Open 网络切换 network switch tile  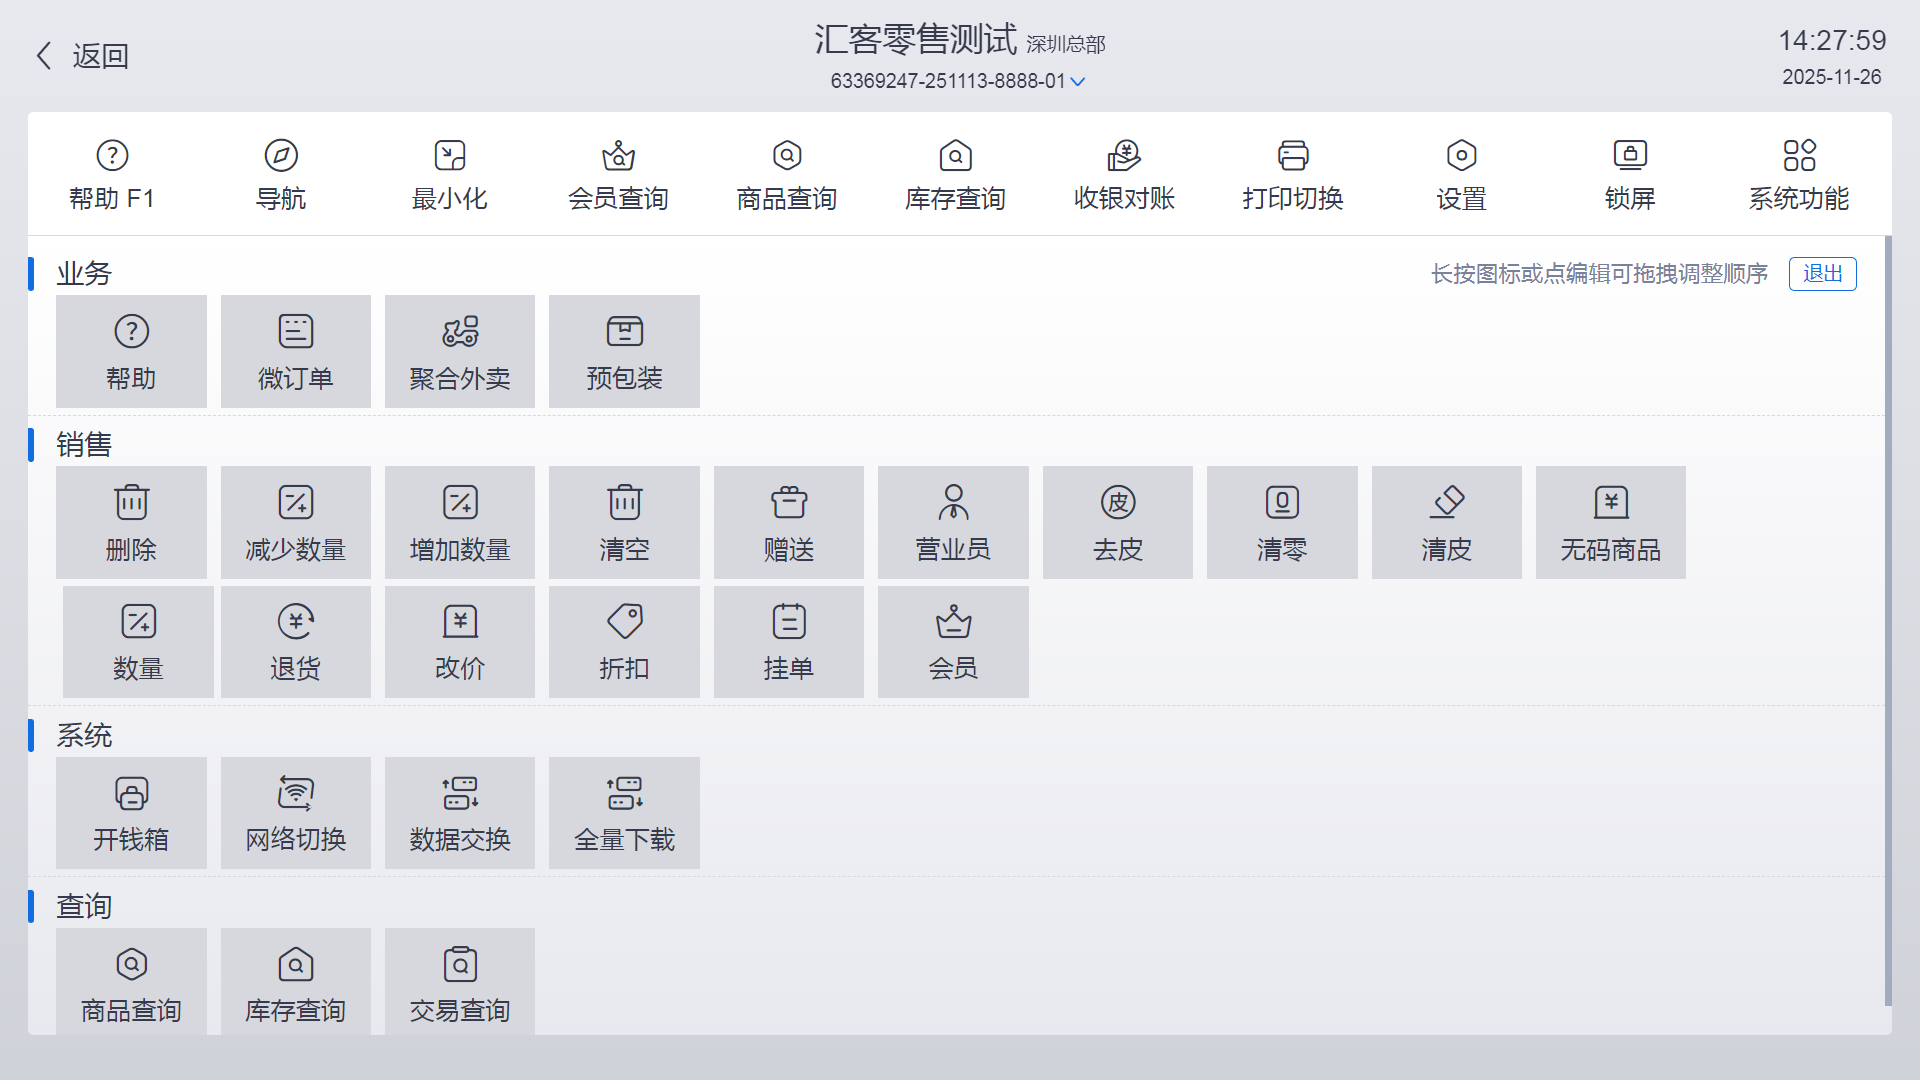(295, 812)
